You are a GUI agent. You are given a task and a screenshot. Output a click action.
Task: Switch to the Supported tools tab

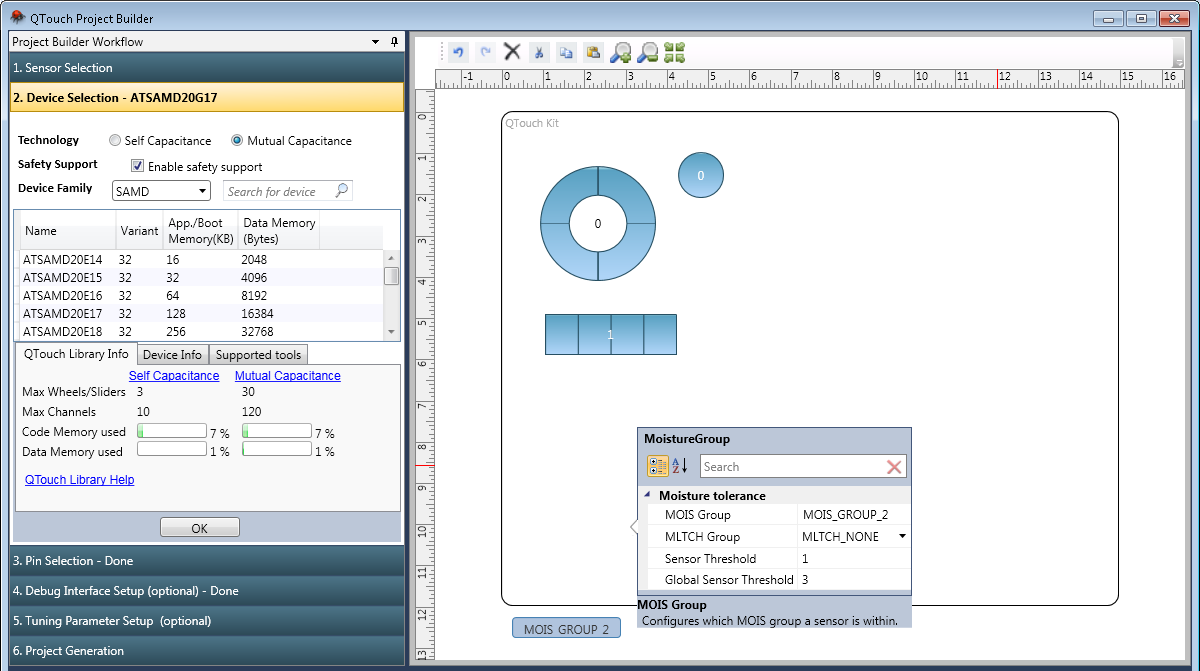coord(258,355)
